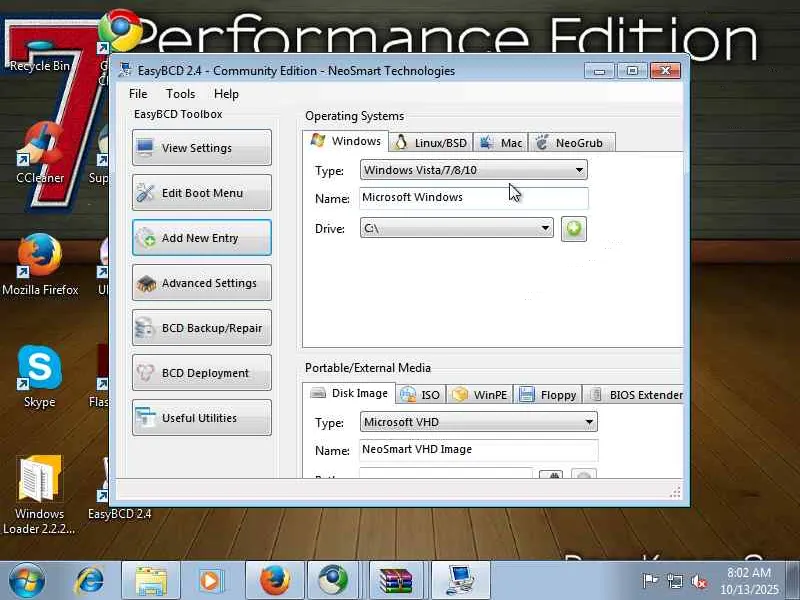
Task: Click the green add entry plus icon
Action: [573, 229]
